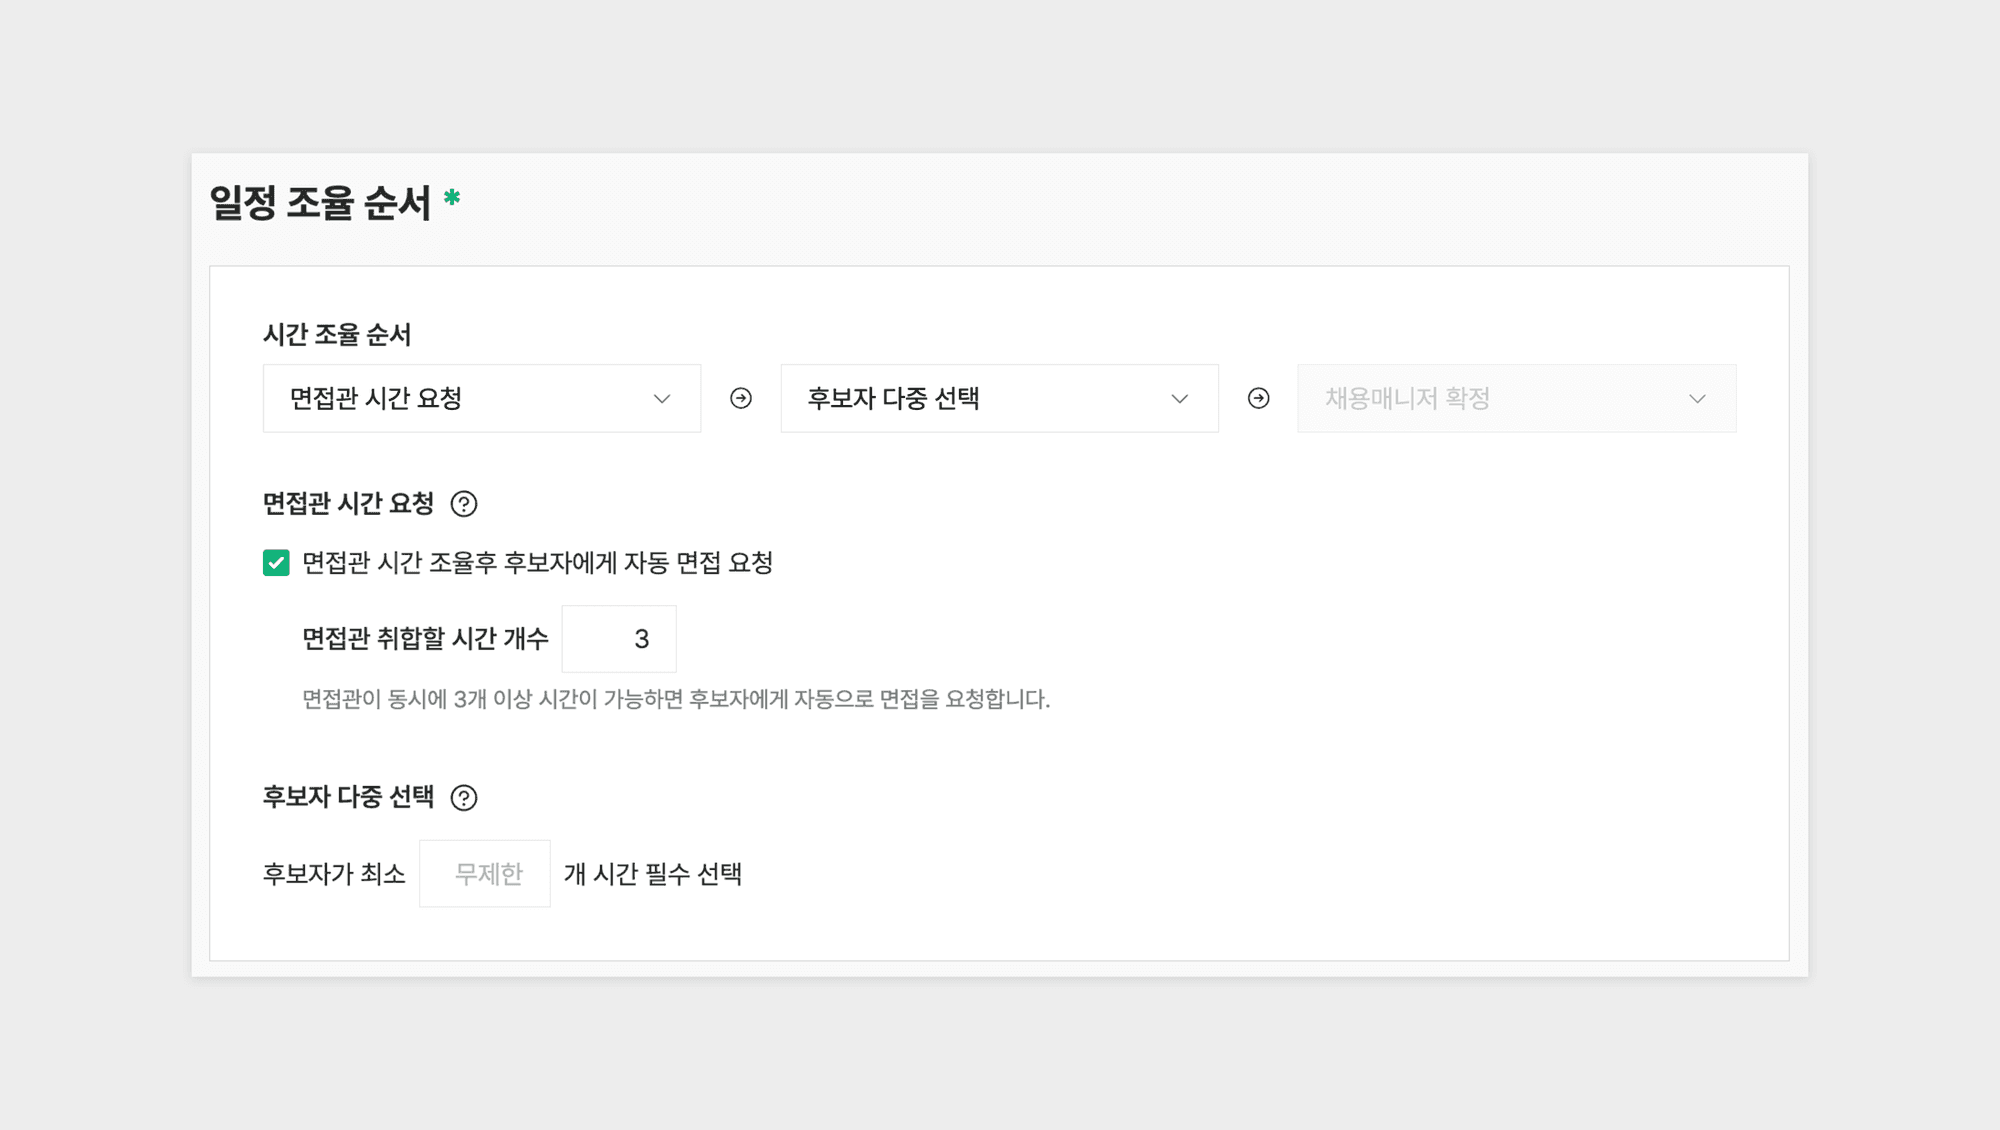Click the 시간 조율 순서 label
2000x1130 pixels.
337,335
